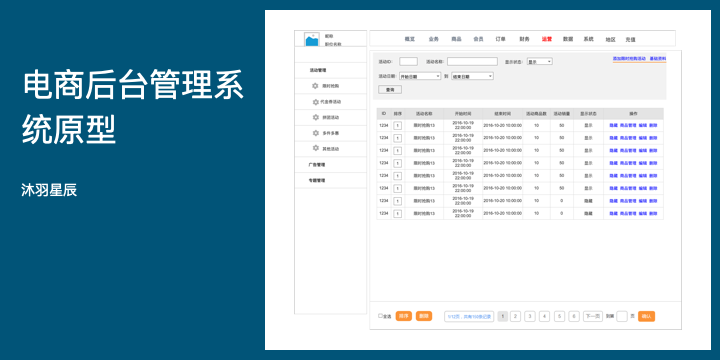The height and width of the screenshot is (360, 720).
Task: Go to the 下一页 next page
Action: 593,316
